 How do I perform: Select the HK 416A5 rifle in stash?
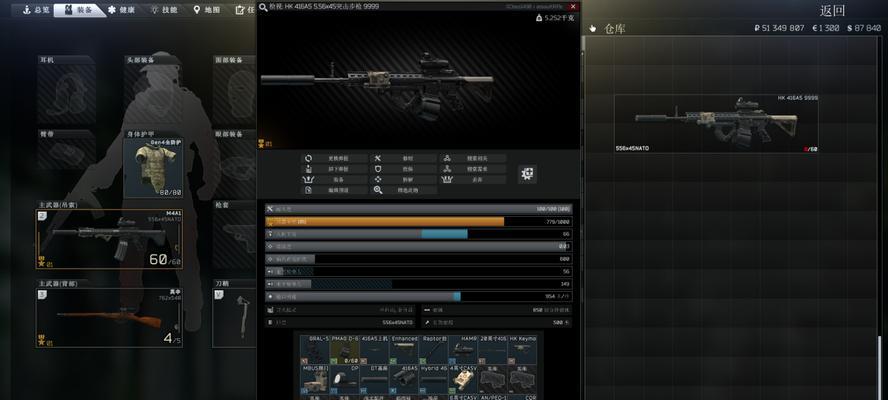point(716,124)
